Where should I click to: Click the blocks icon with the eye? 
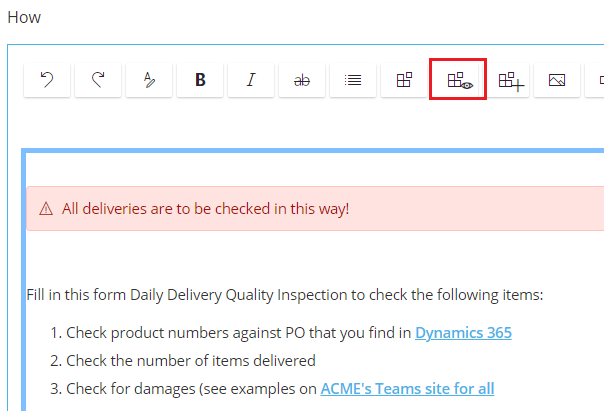click(x=458, y=80)
